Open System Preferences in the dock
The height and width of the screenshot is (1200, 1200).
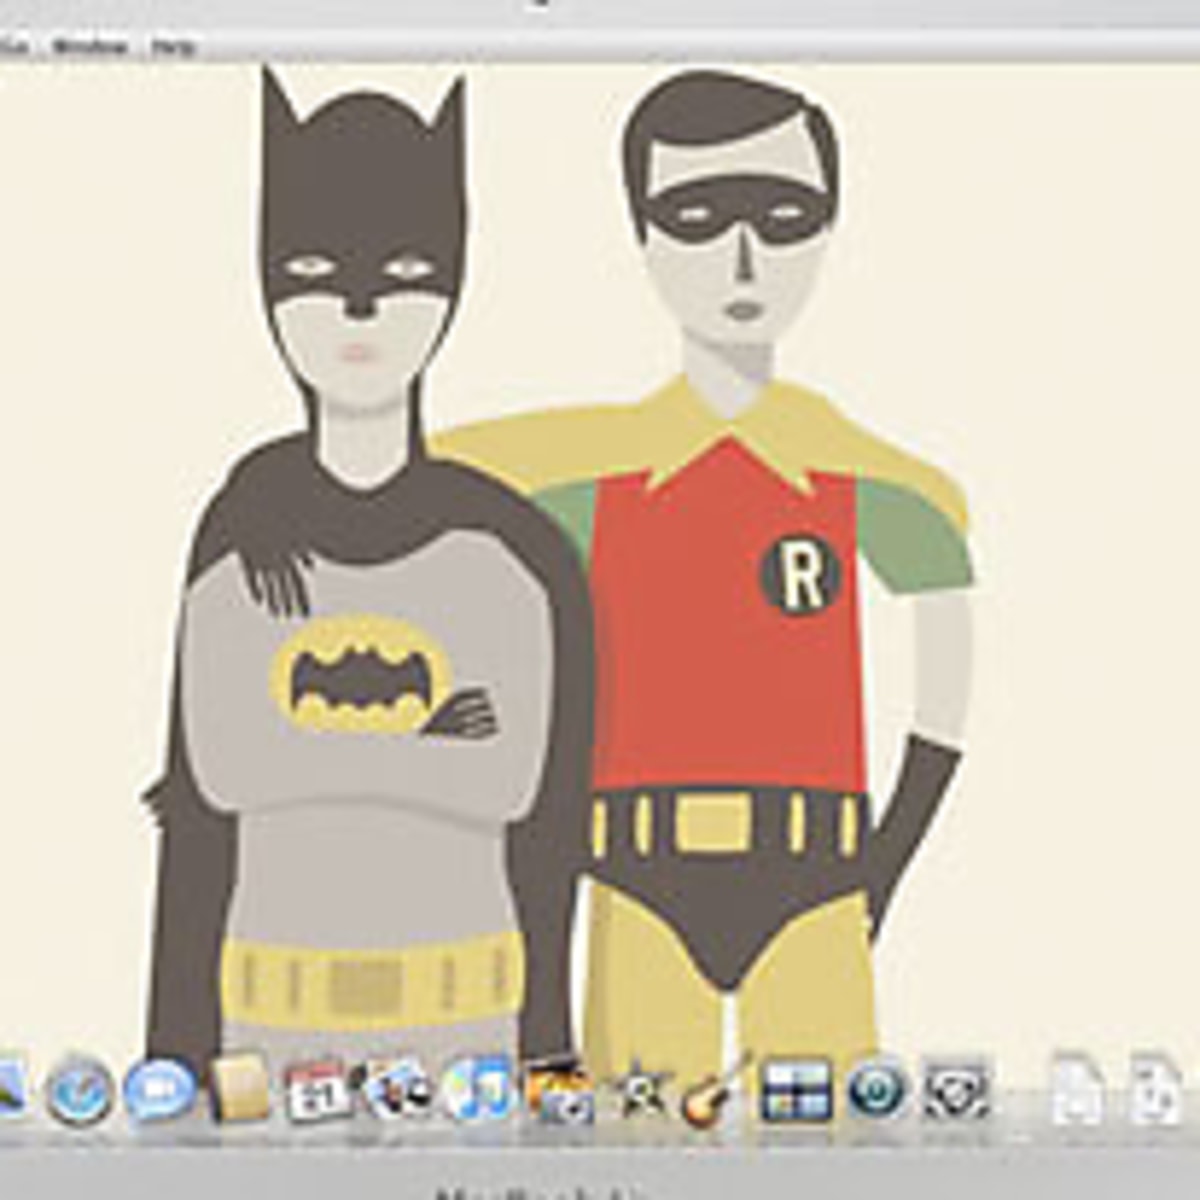[957, 1090]
